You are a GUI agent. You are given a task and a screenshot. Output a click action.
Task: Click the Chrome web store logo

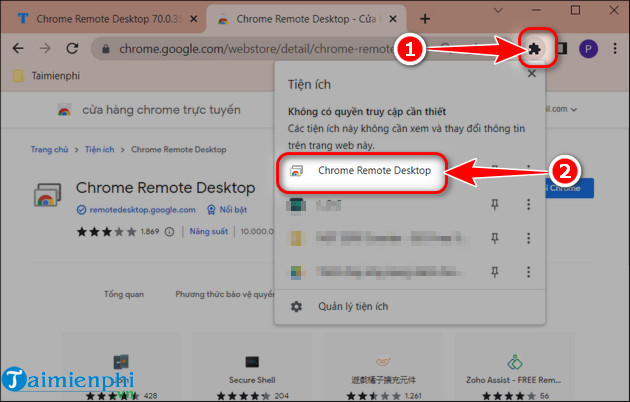(64, 110)
